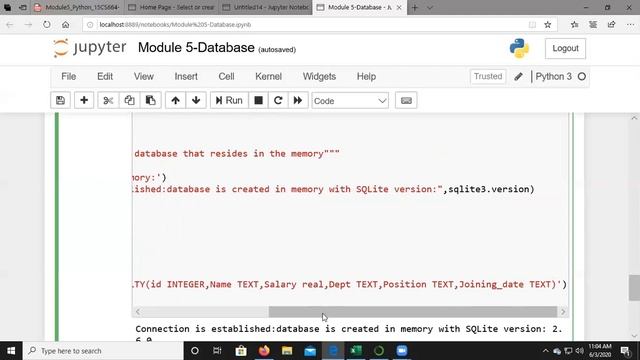Viewport: 640px width, 360px height.
Task: Go back in the browser
Action: (9, 24)
